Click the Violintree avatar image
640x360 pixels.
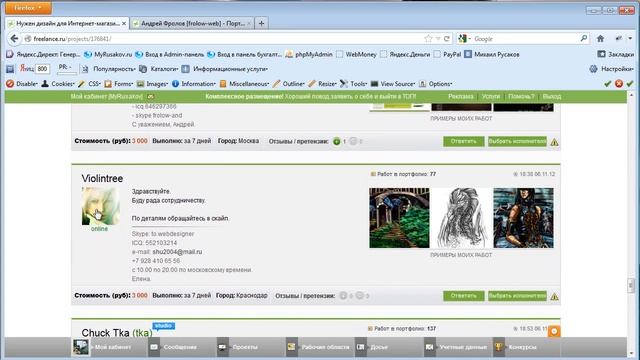click(100, 206)
